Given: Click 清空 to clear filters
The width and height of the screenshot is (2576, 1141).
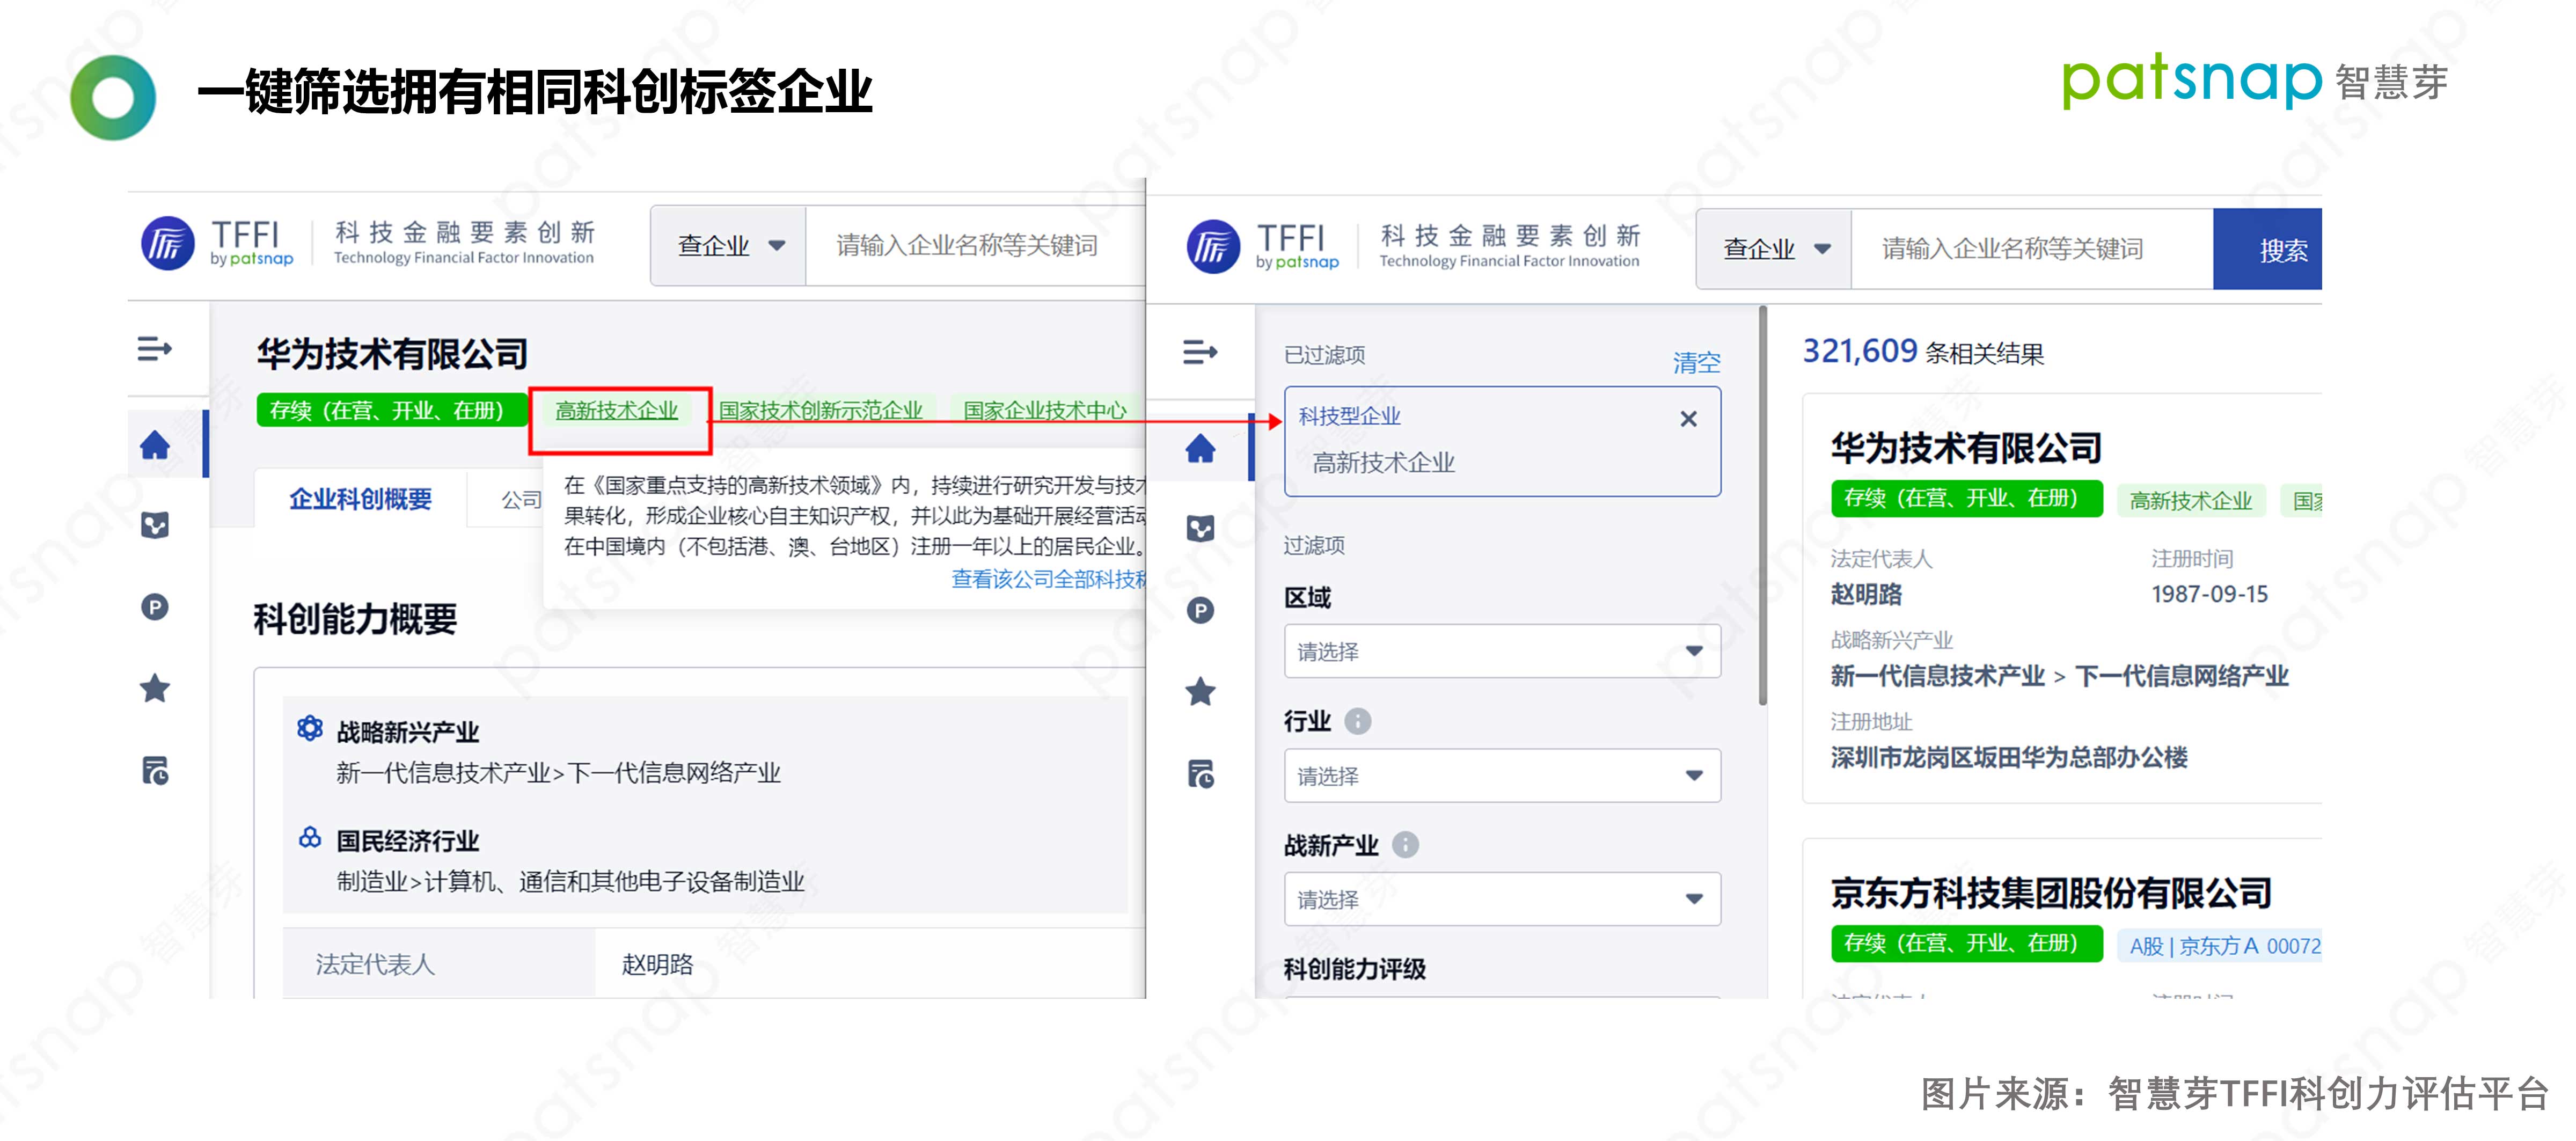Looking at the screenshot, I should coord(1696,362).
